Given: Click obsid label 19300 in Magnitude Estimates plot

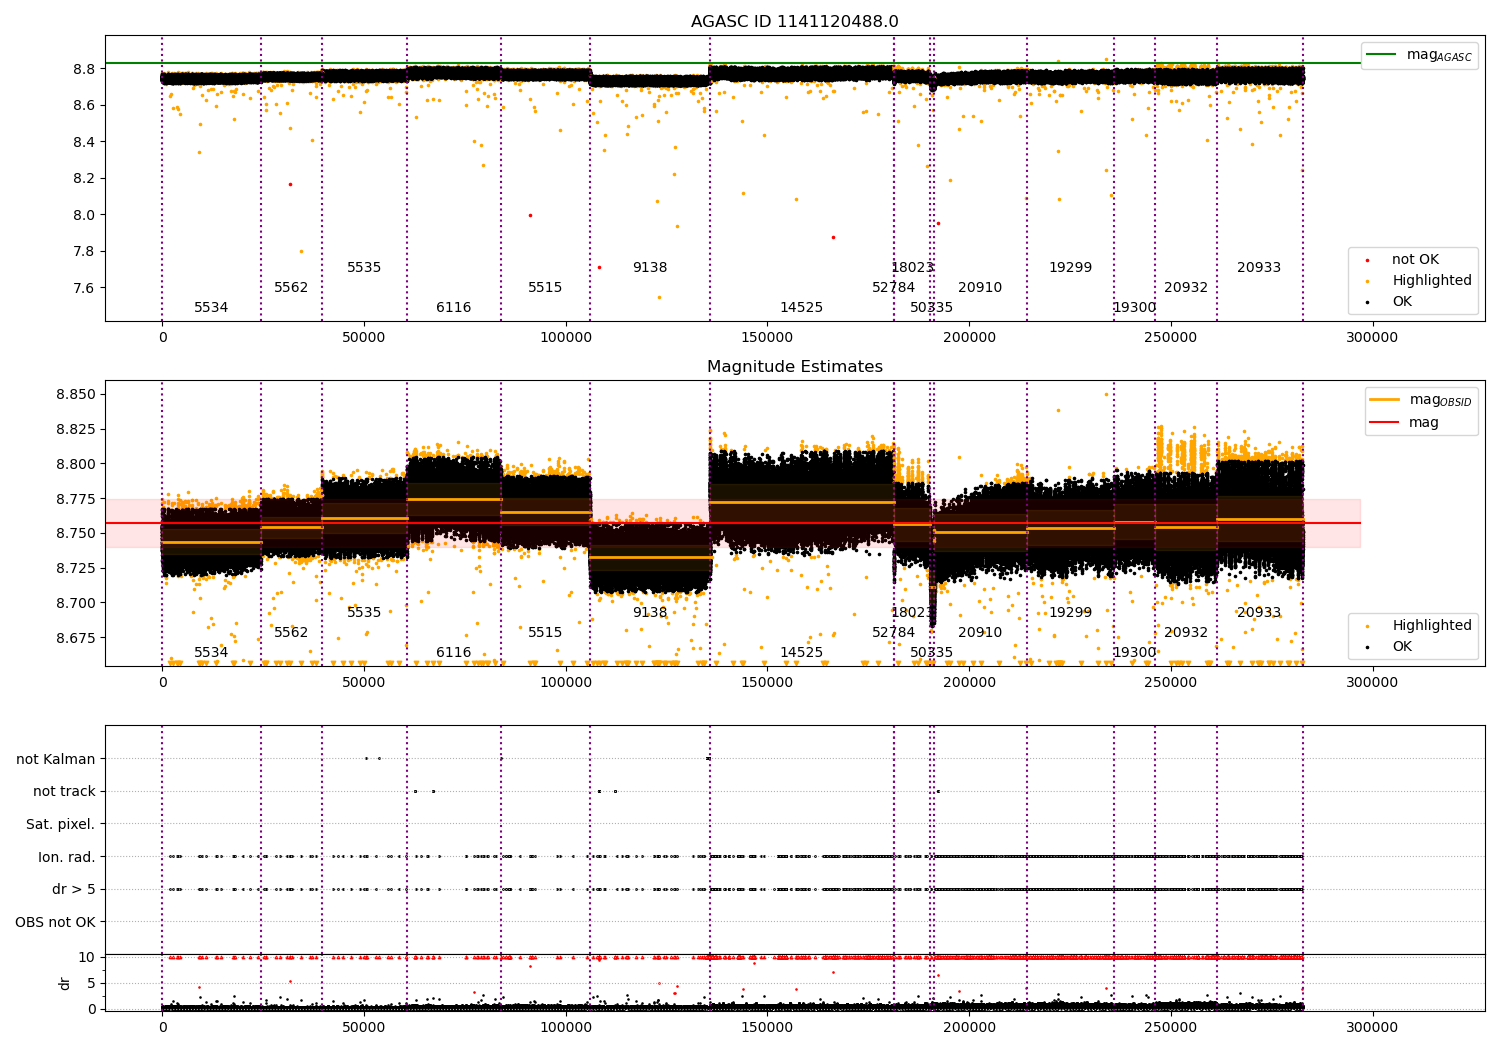Looking at the screenshot, I should click(1134, 653).
